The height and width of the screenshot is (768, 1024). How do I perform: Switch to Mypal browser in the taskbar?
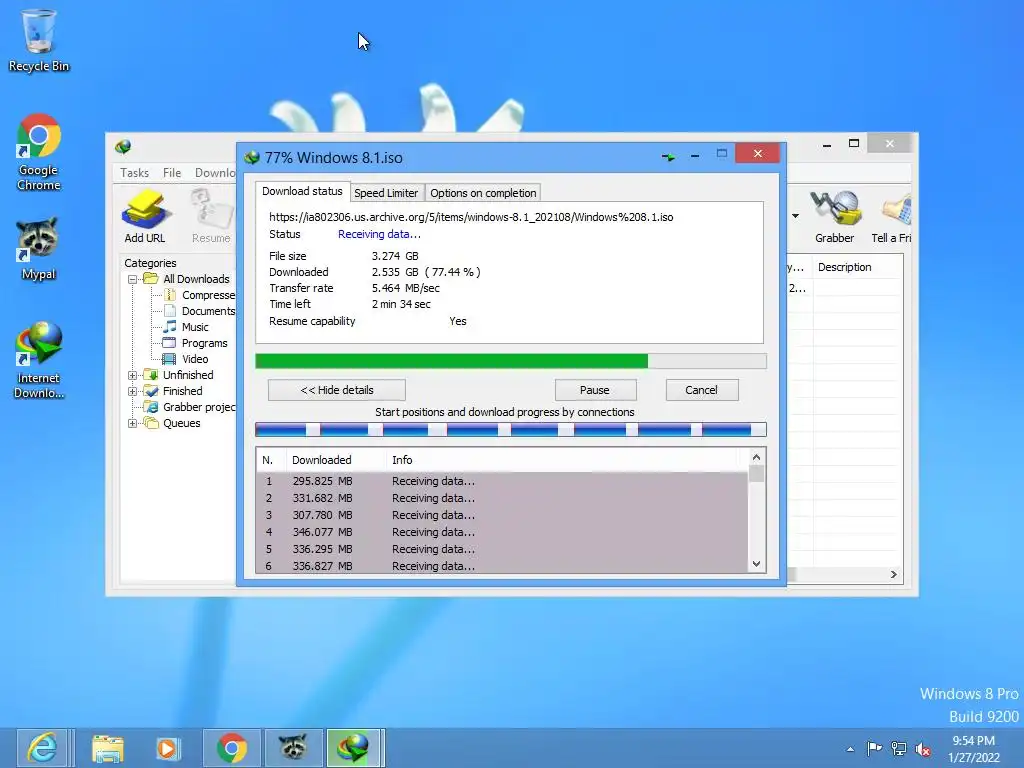[x=293, y=748]
